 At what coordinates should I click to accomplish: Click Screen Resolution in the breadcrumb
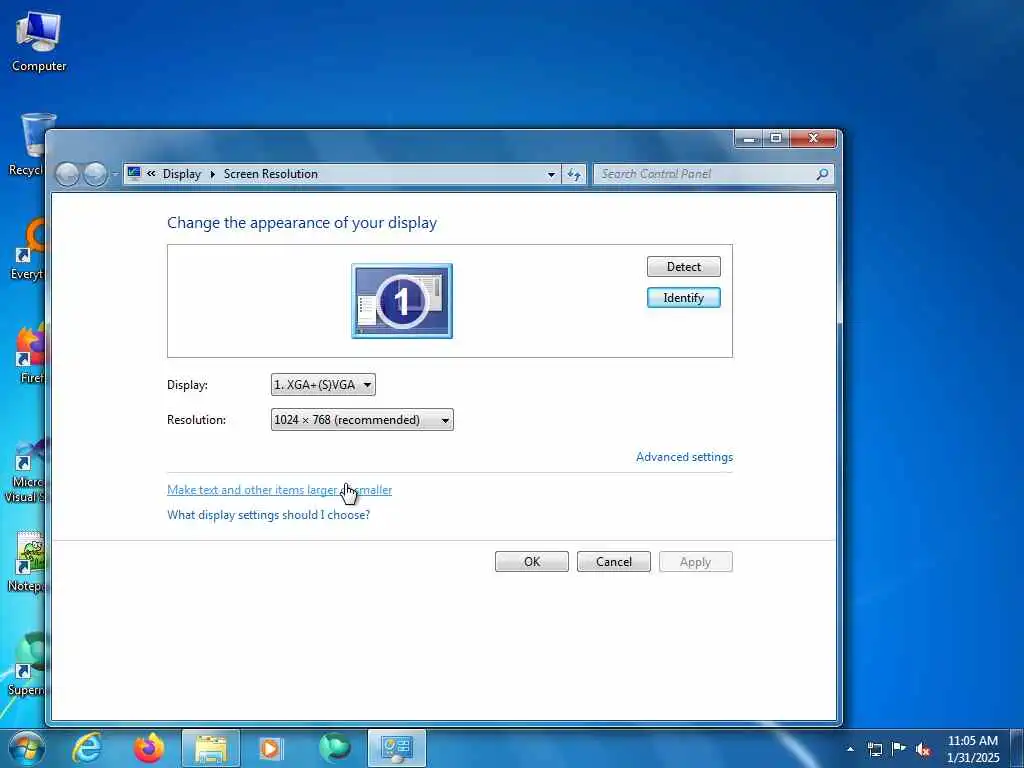[270, 174]
